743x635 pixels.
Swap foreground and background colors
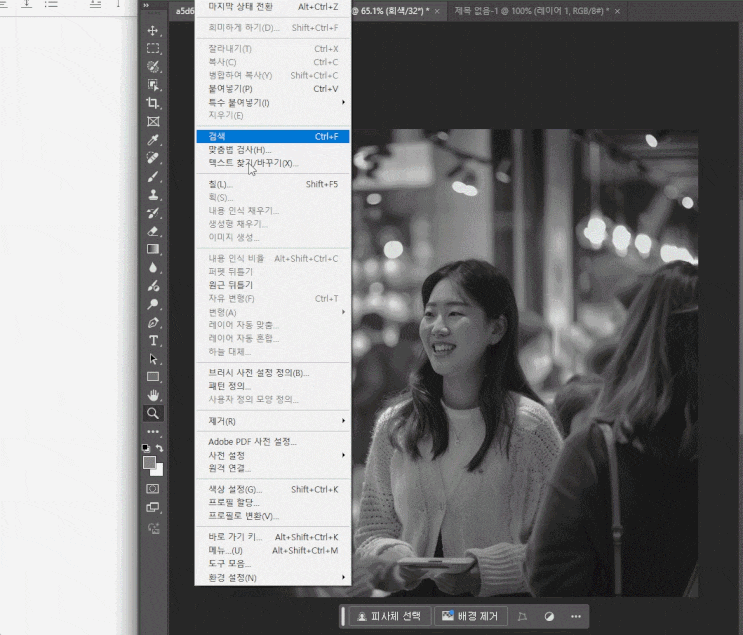click(x=160, y=448)
